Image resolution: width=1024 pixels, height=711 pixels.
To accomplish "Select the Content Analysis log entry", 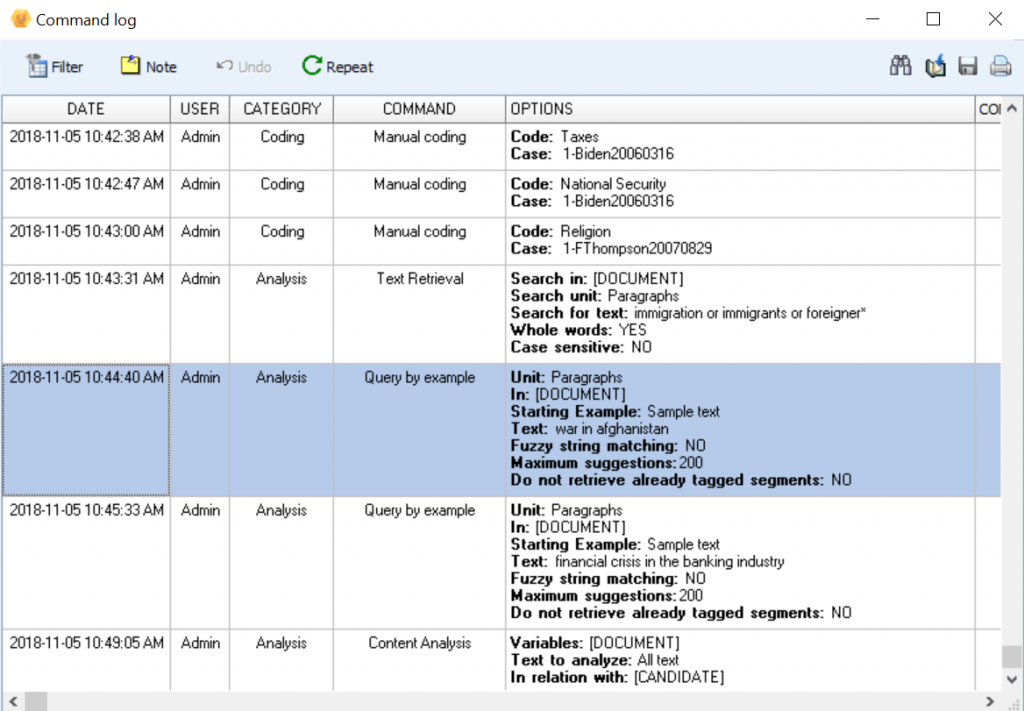I will pos(418,645).
